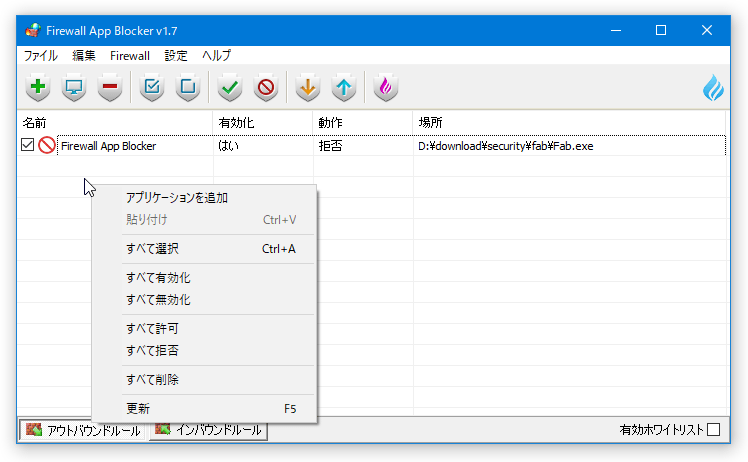
Task: Click the greyed 貼り付け context menu entry
Action: pos(204,220)
